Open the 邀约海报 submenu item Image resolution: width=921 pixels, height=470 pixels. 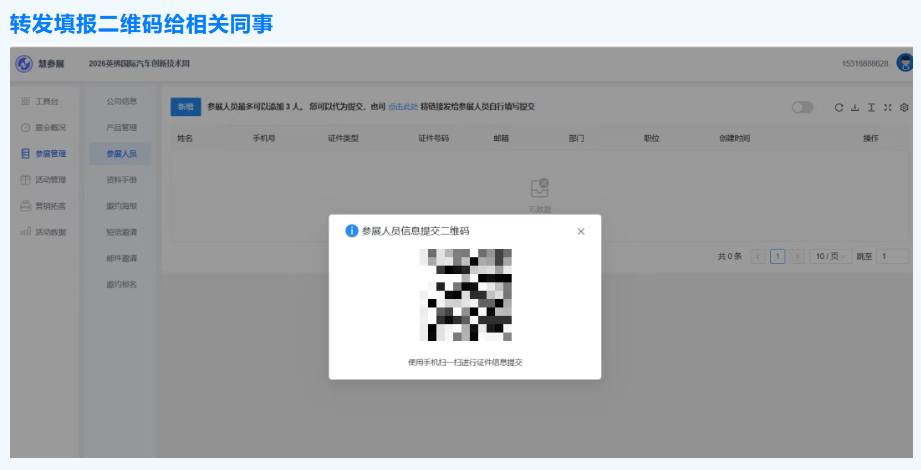click(122, 206)
